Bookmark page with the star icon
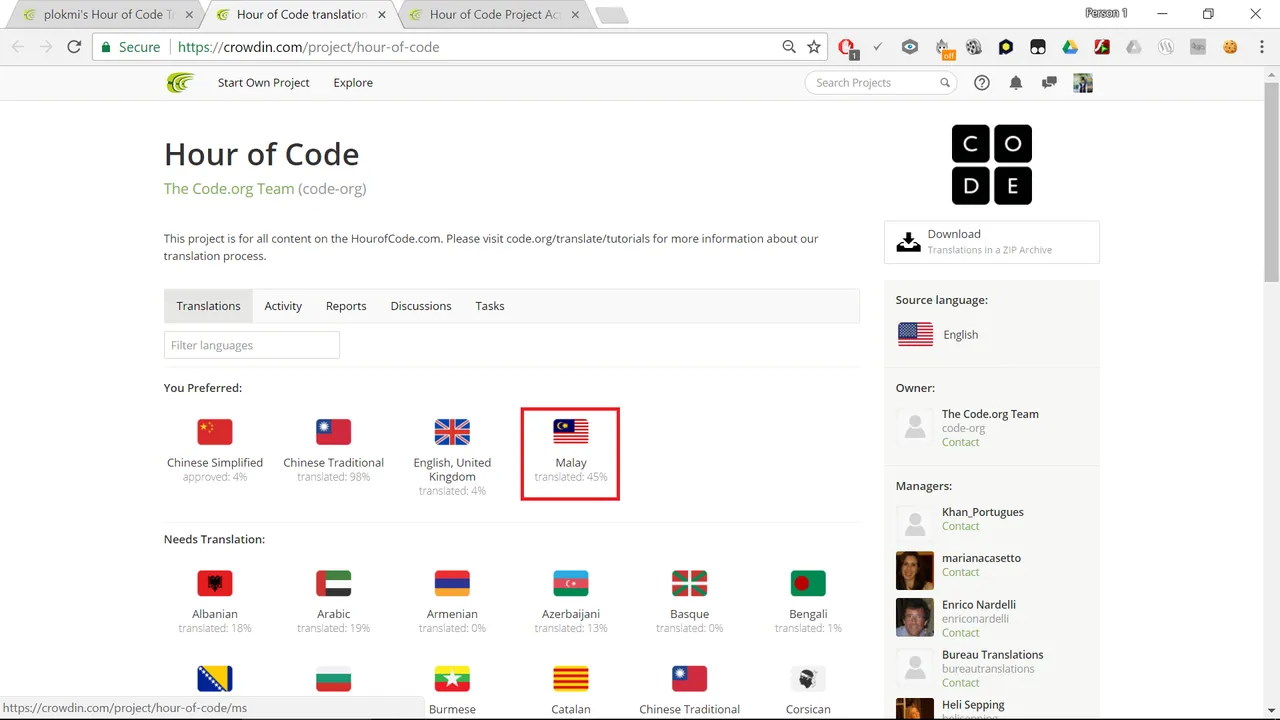The height and width of the screenshot is (720, 1280). pyautogui.click(x=814, y=47)
